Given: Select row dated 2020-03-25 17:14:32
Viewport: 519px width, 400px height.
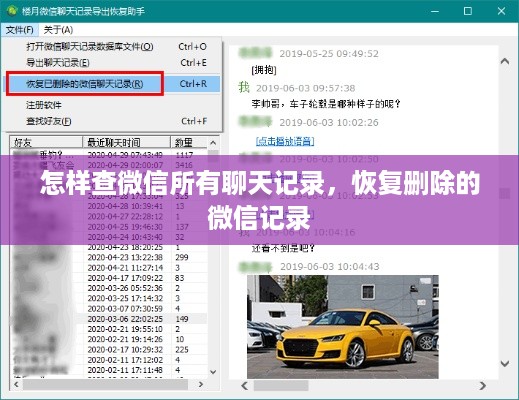Looking at the screenshot, I should (x=109, y=298).
